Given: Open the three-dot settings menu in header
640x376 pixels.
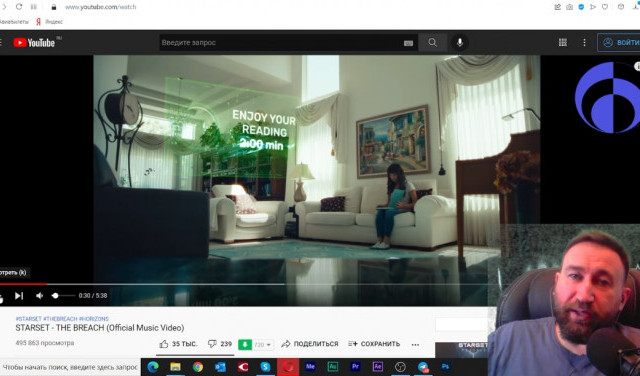Looking at the screenshot, I should click(x=584, y=42).
